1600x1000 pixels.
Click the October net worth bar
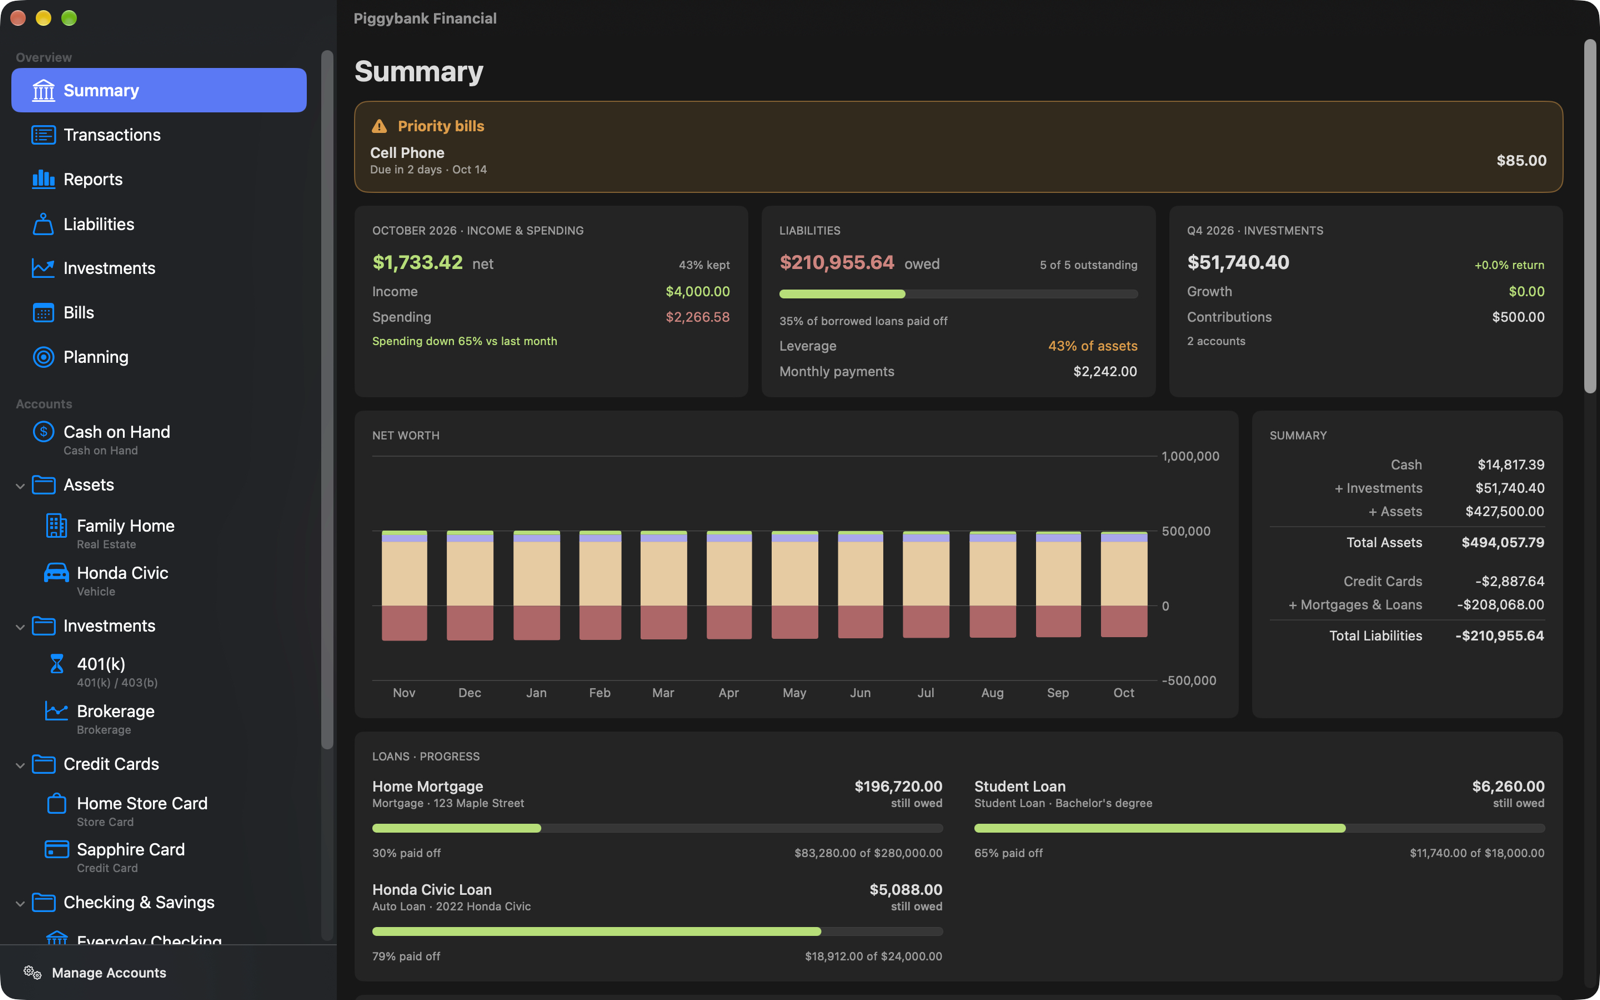(1124, 585)
